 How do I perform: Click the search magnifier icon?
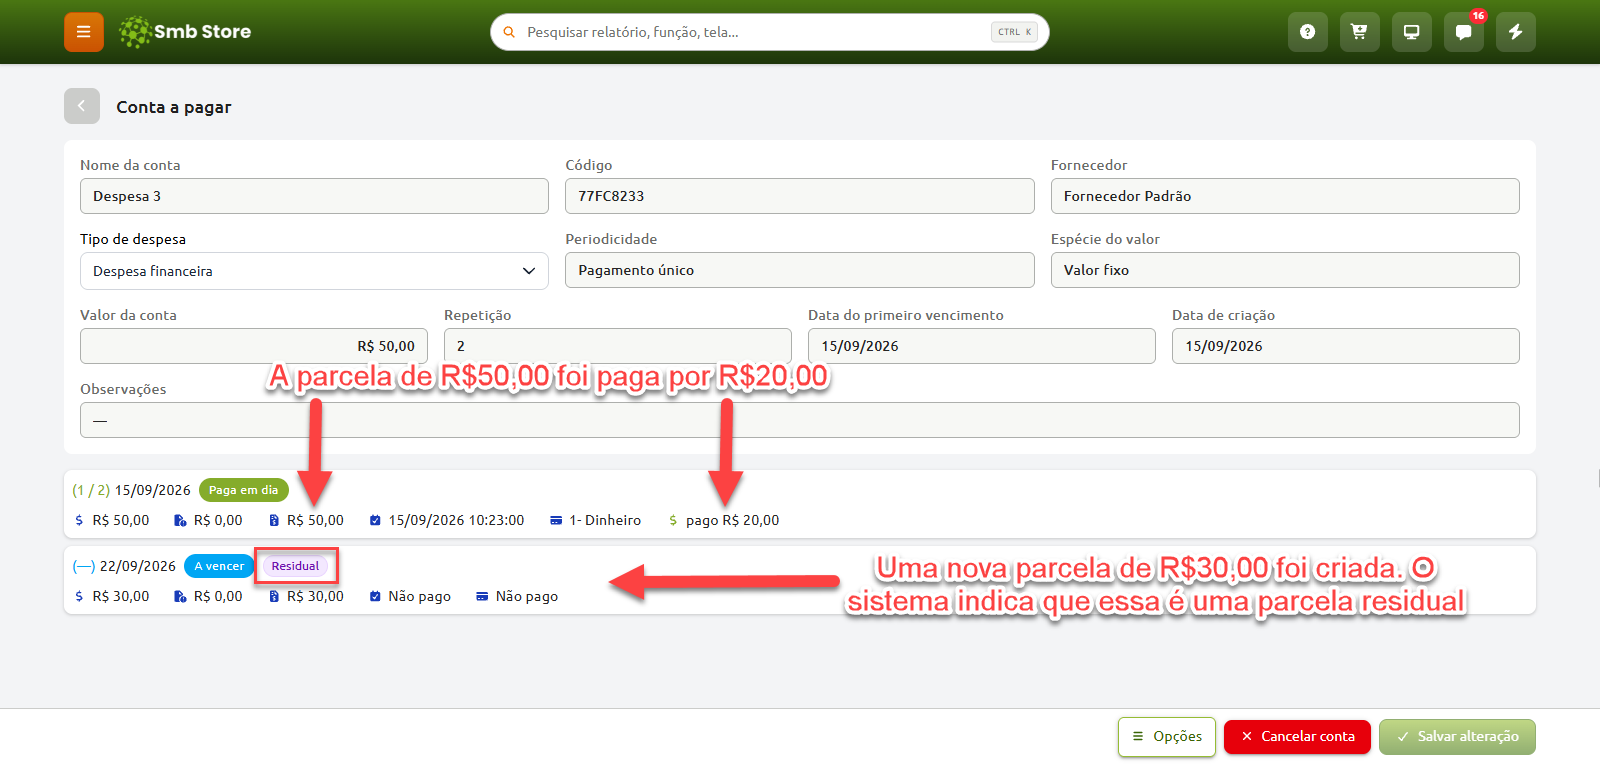coord(509,32)
